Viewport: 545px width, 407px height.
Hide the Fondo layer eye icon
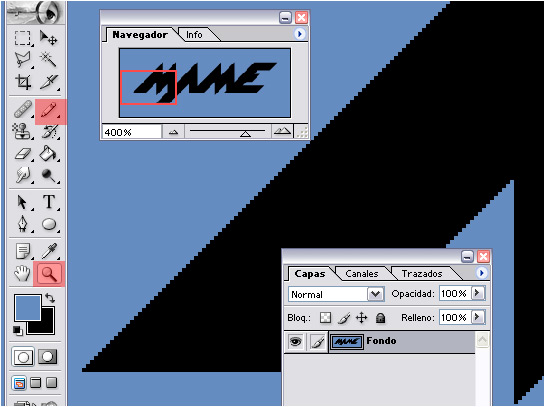(295, 342)
